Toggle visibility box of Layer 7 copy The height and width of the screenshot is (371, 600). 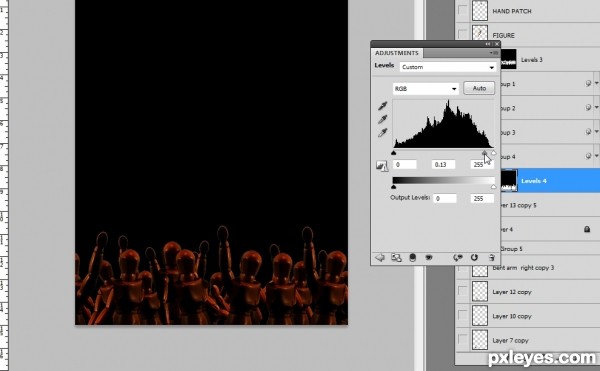coord(462,340)
